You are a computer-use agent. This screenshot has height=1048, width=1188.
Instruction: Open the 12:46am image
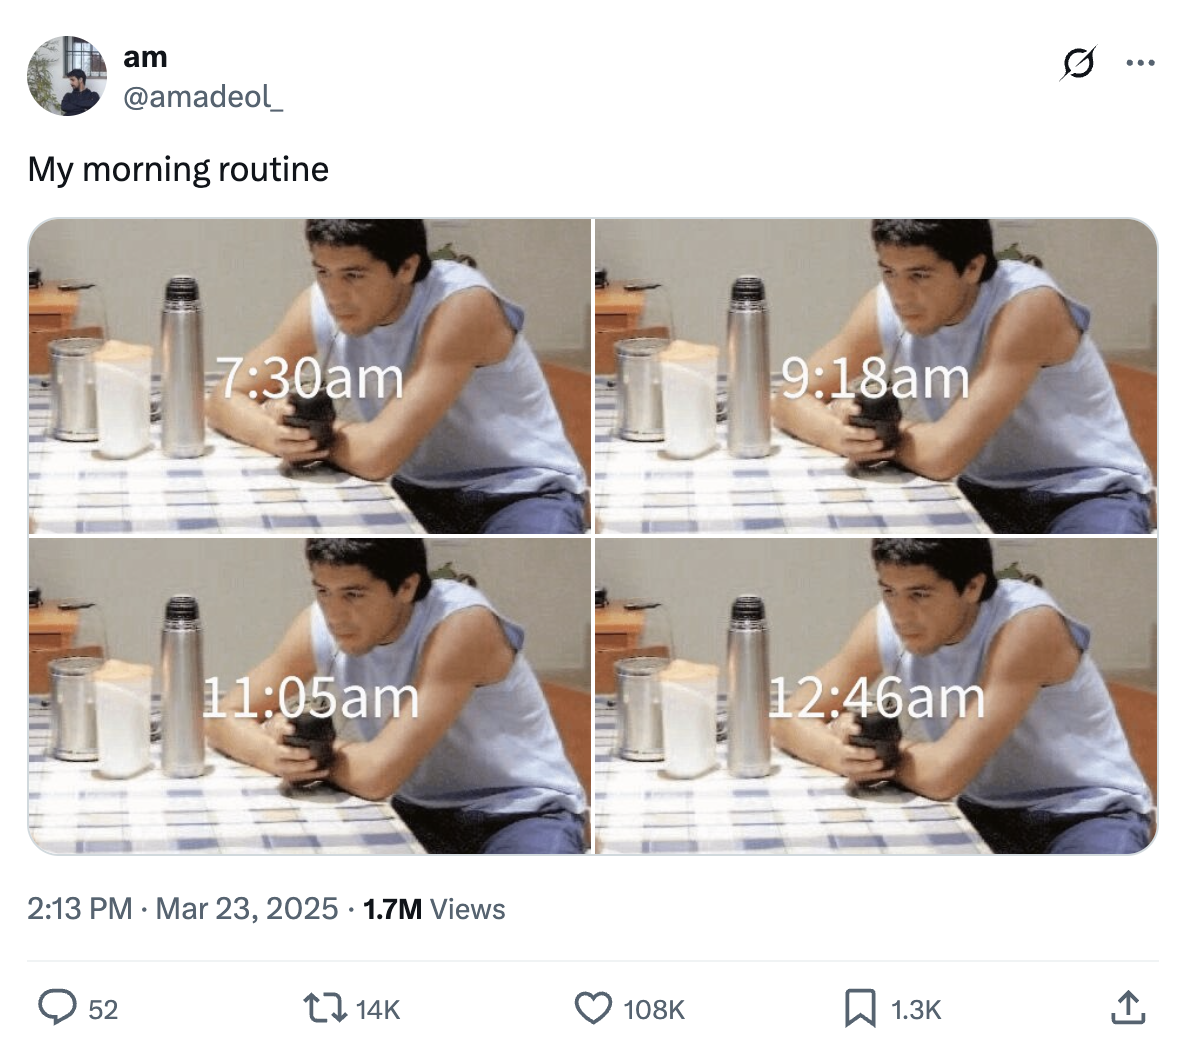coord(876,696)
